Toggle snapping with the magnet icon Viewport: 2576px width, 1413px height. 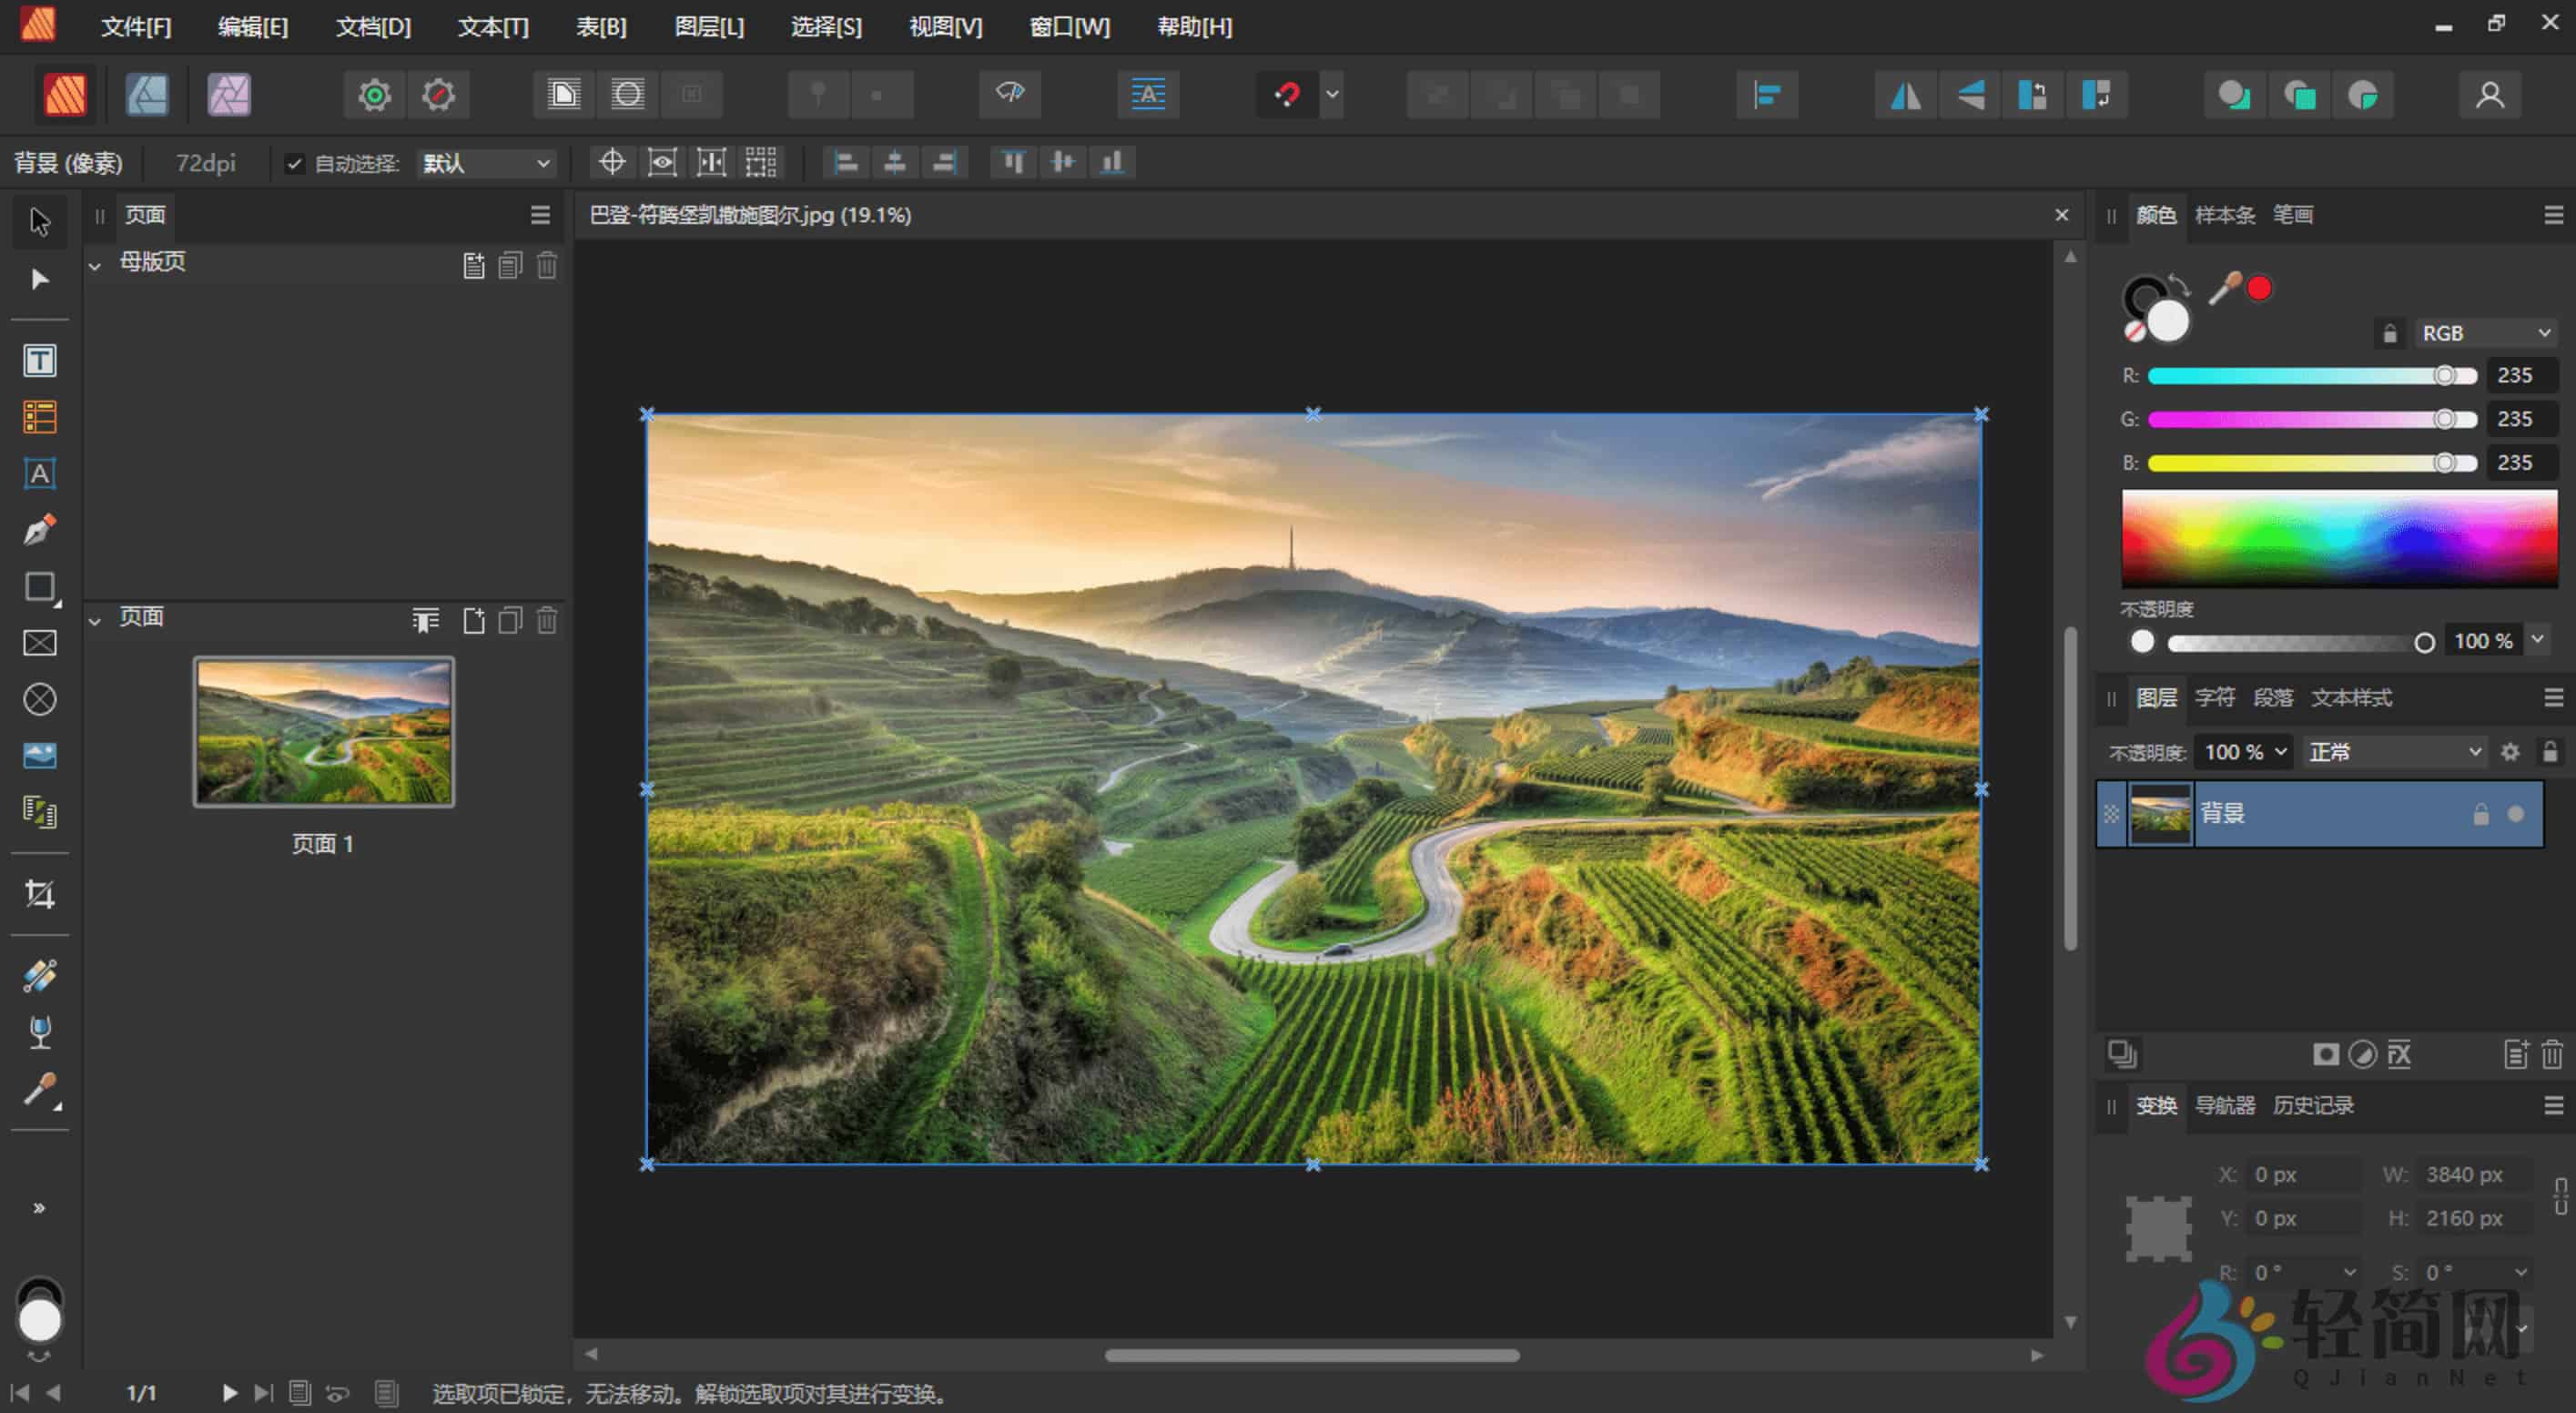(1287, 95)
